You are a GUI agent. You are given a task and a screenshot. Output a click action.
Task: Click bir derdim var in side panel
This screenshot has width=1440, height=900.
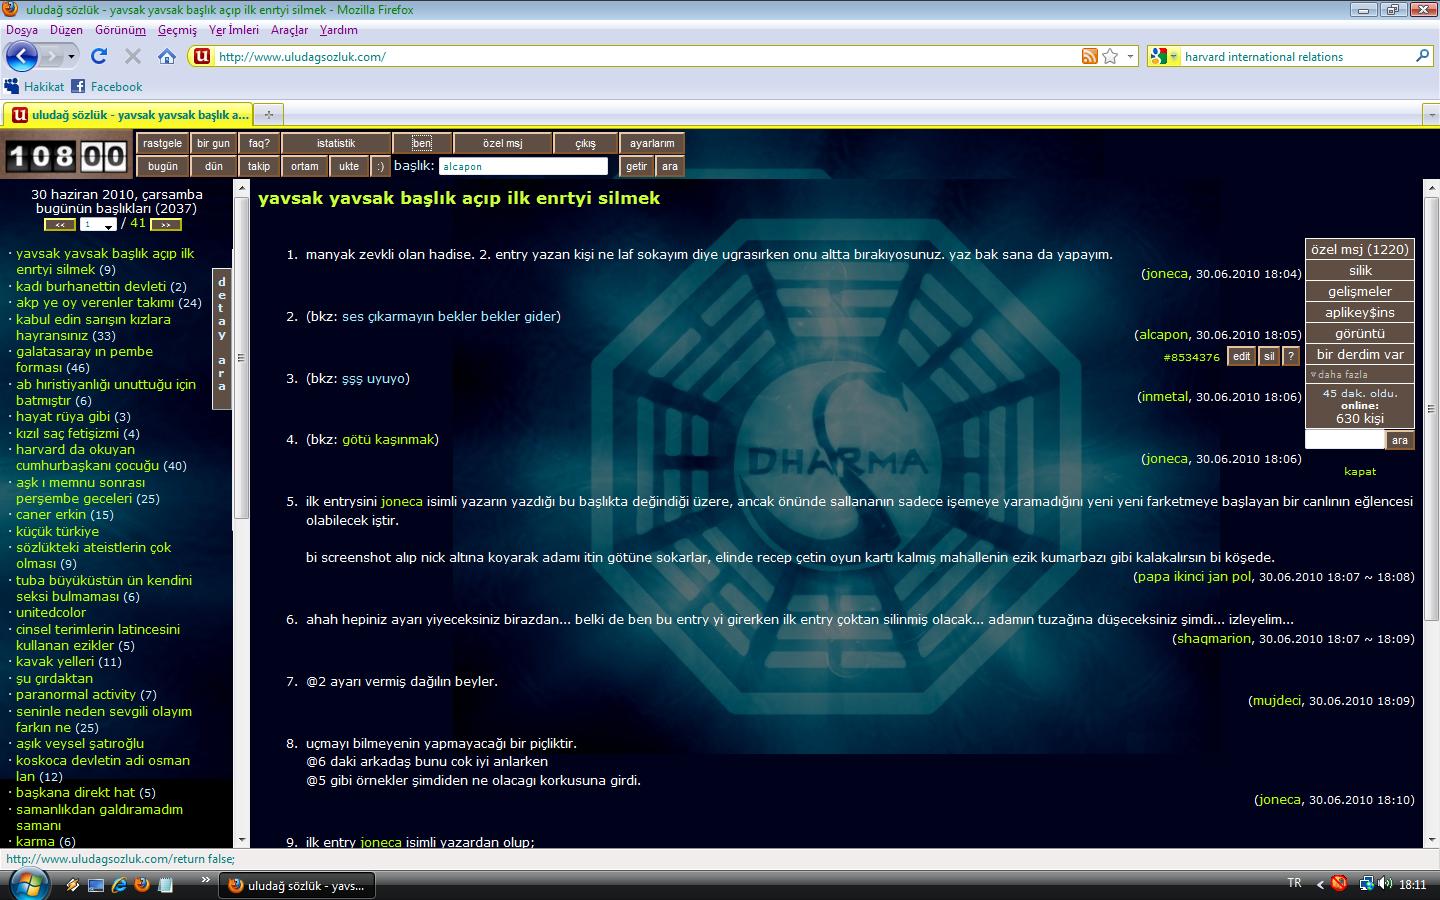click(x=1360, y=355)
